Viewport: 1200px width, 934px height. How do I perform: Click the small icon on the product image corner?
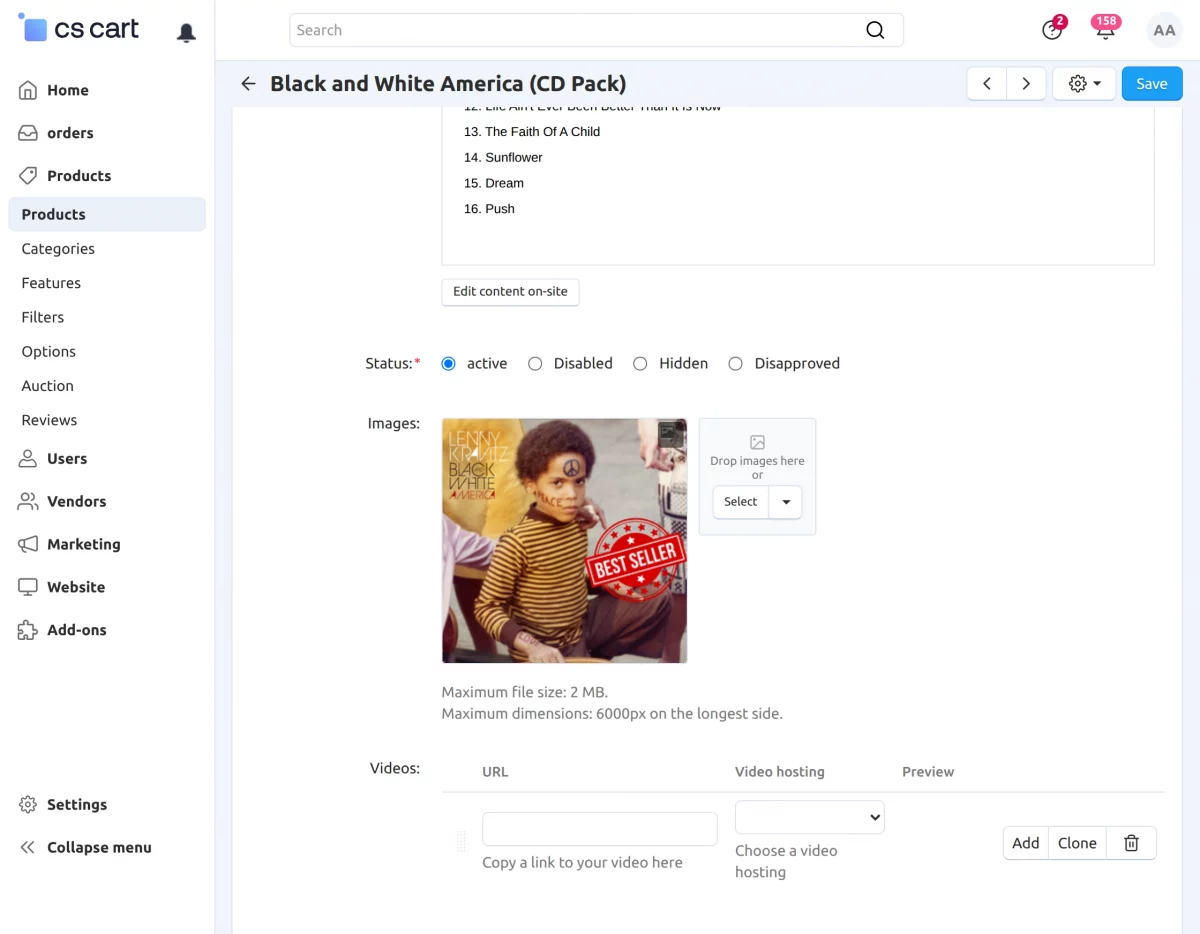click(x=671, y=433)
